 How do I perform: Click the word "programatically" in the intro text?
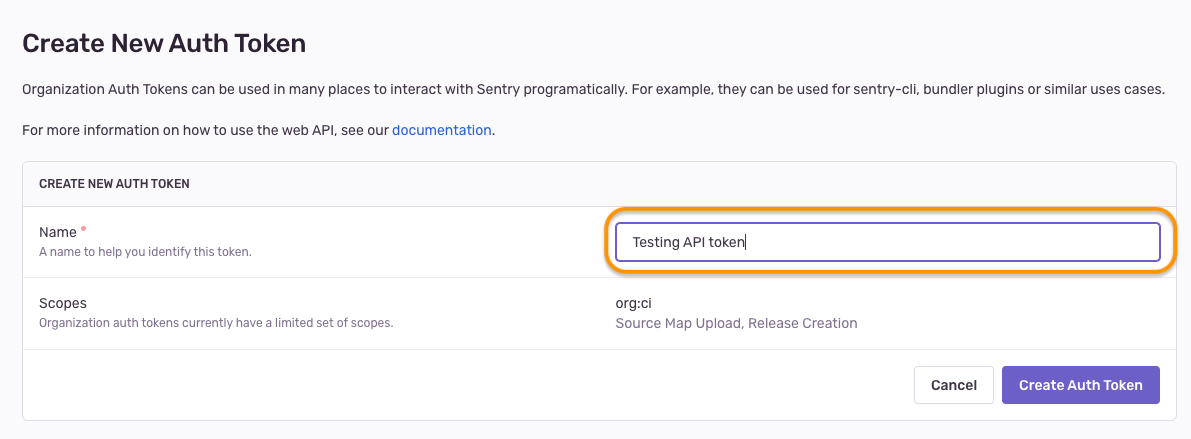coord(564,89)
